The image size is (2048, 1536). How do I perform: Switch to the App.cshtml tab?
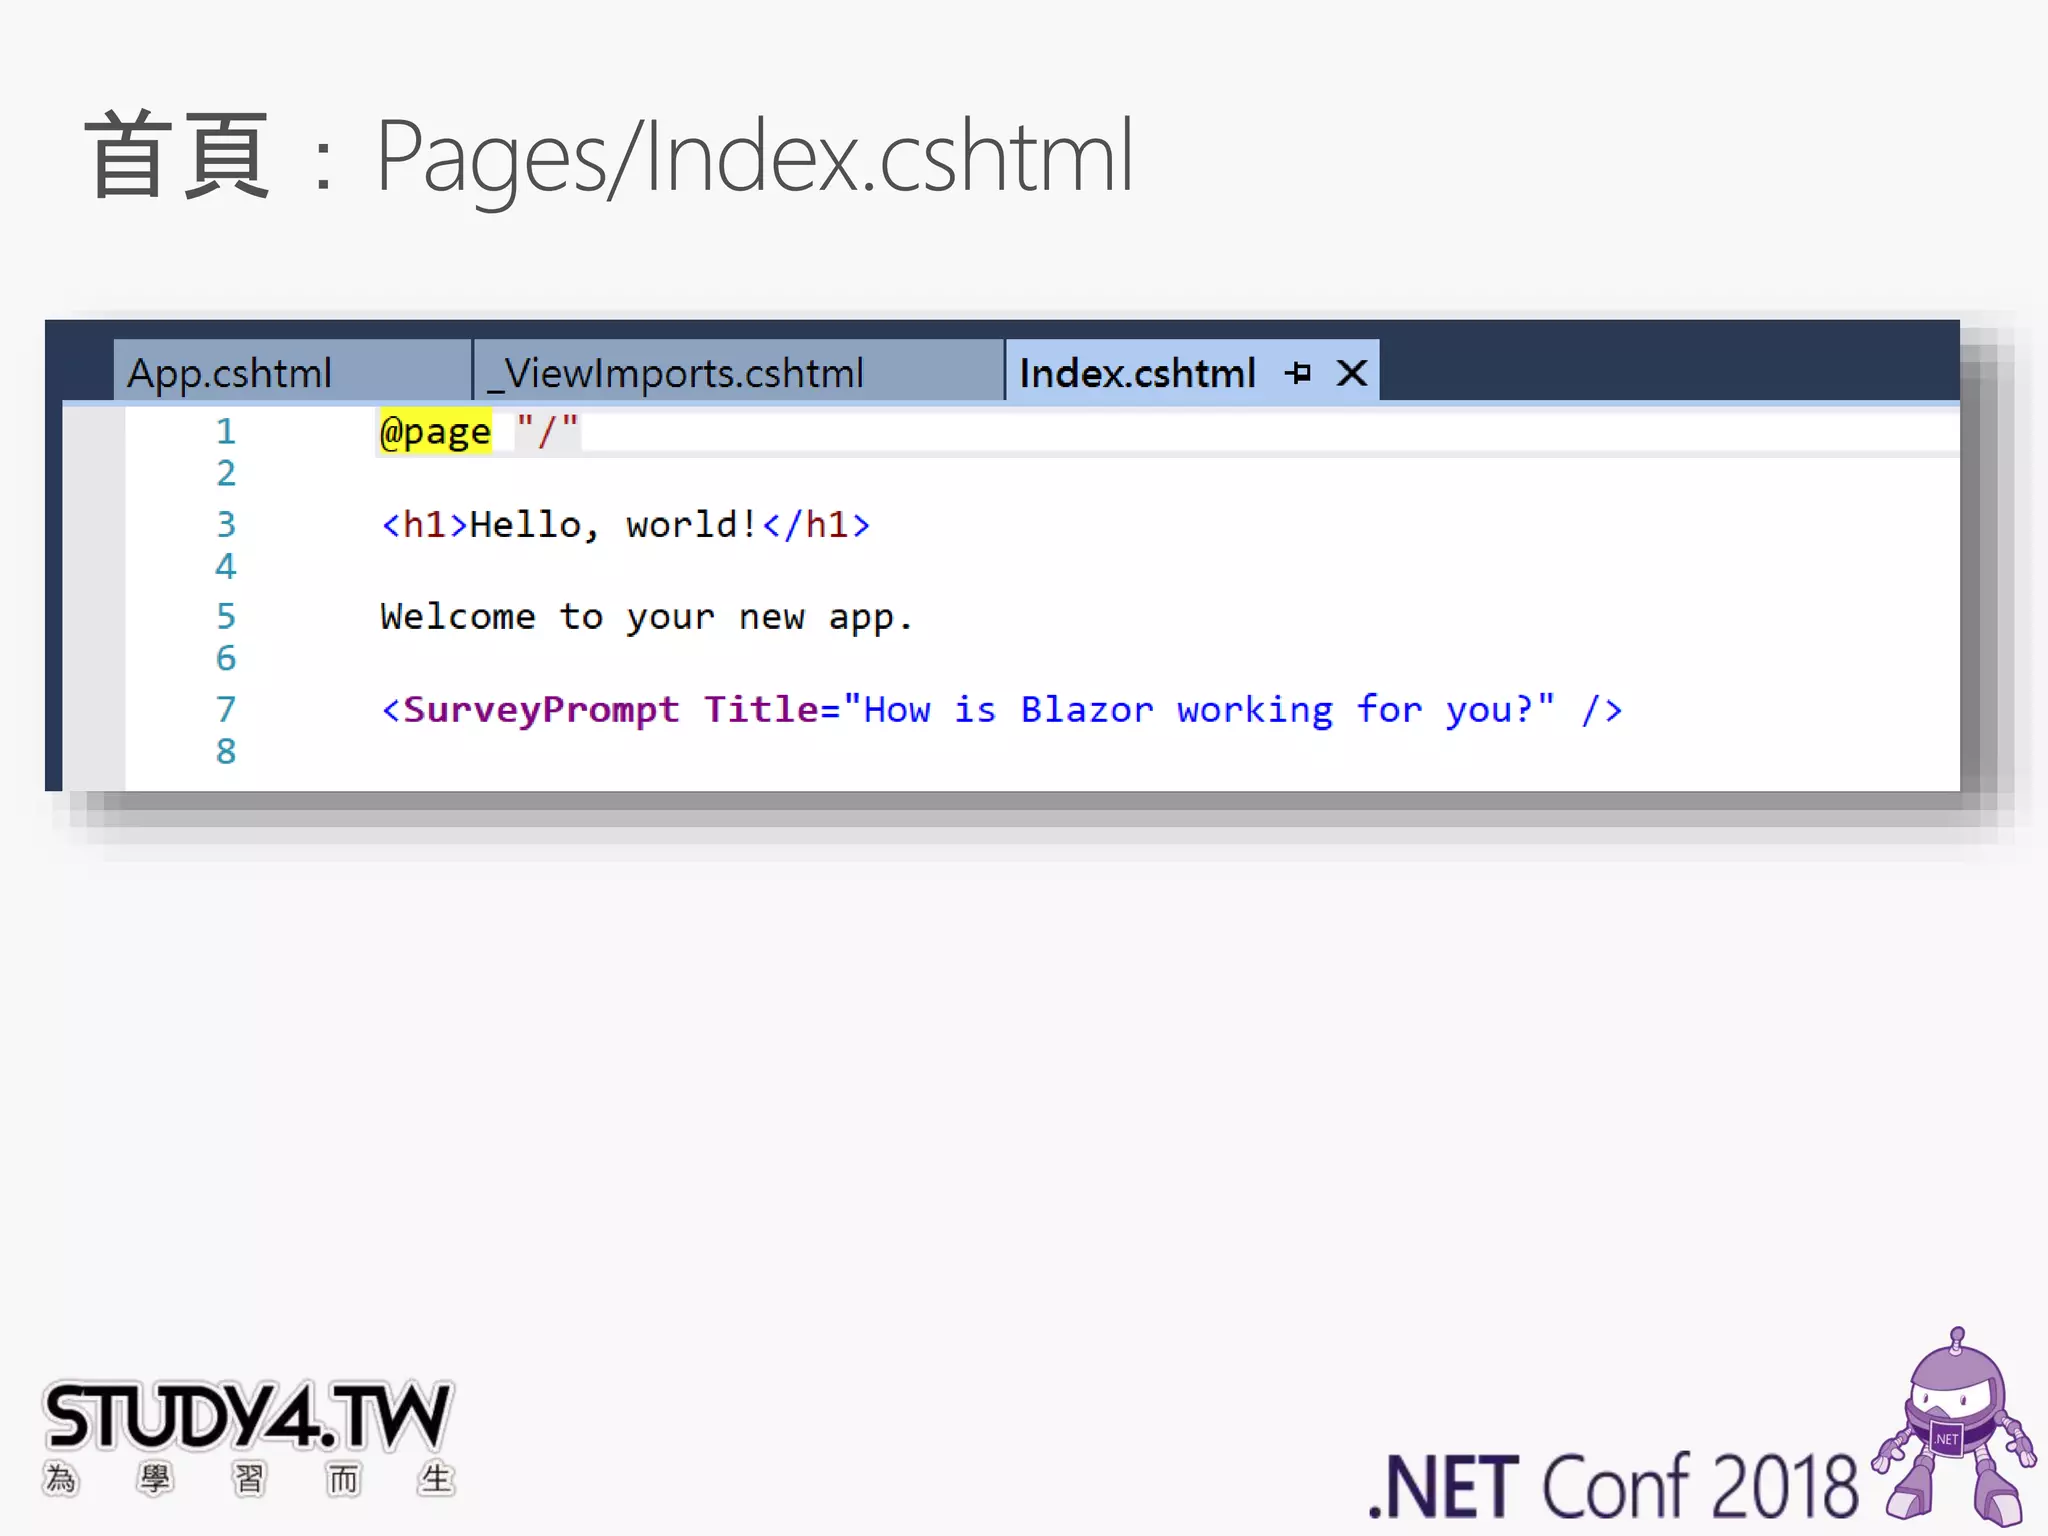click(292, 372)
